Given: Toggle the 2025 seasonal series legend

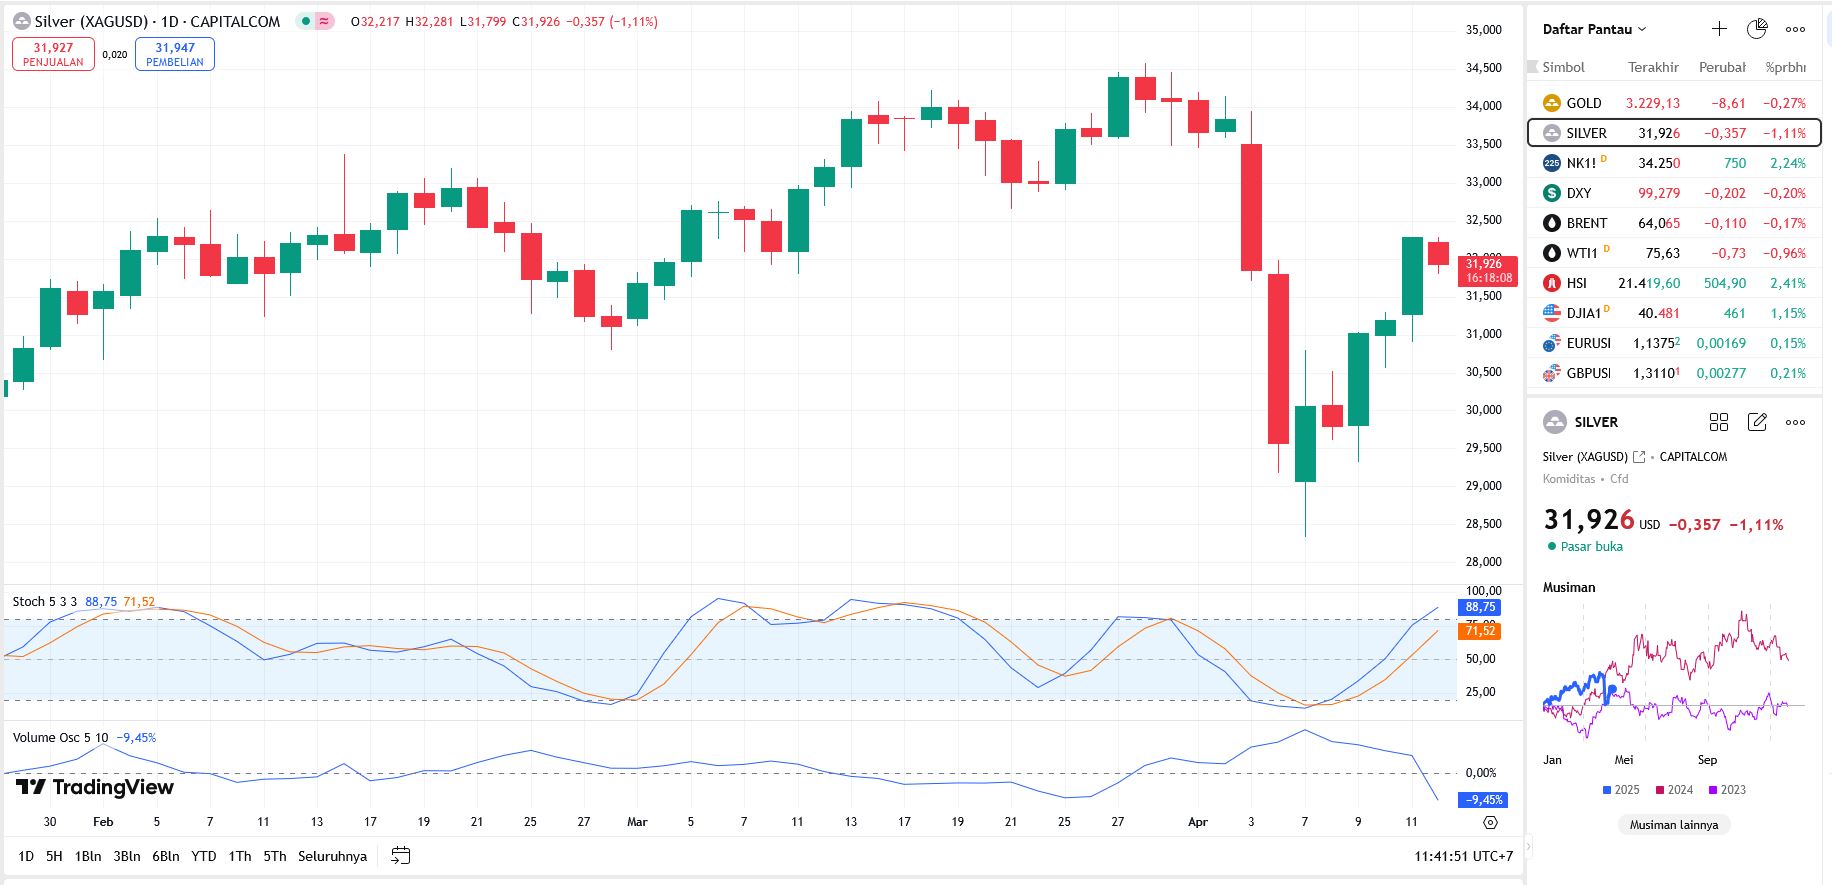Looking at the screenshot, I should click(x=1621, y=790).
